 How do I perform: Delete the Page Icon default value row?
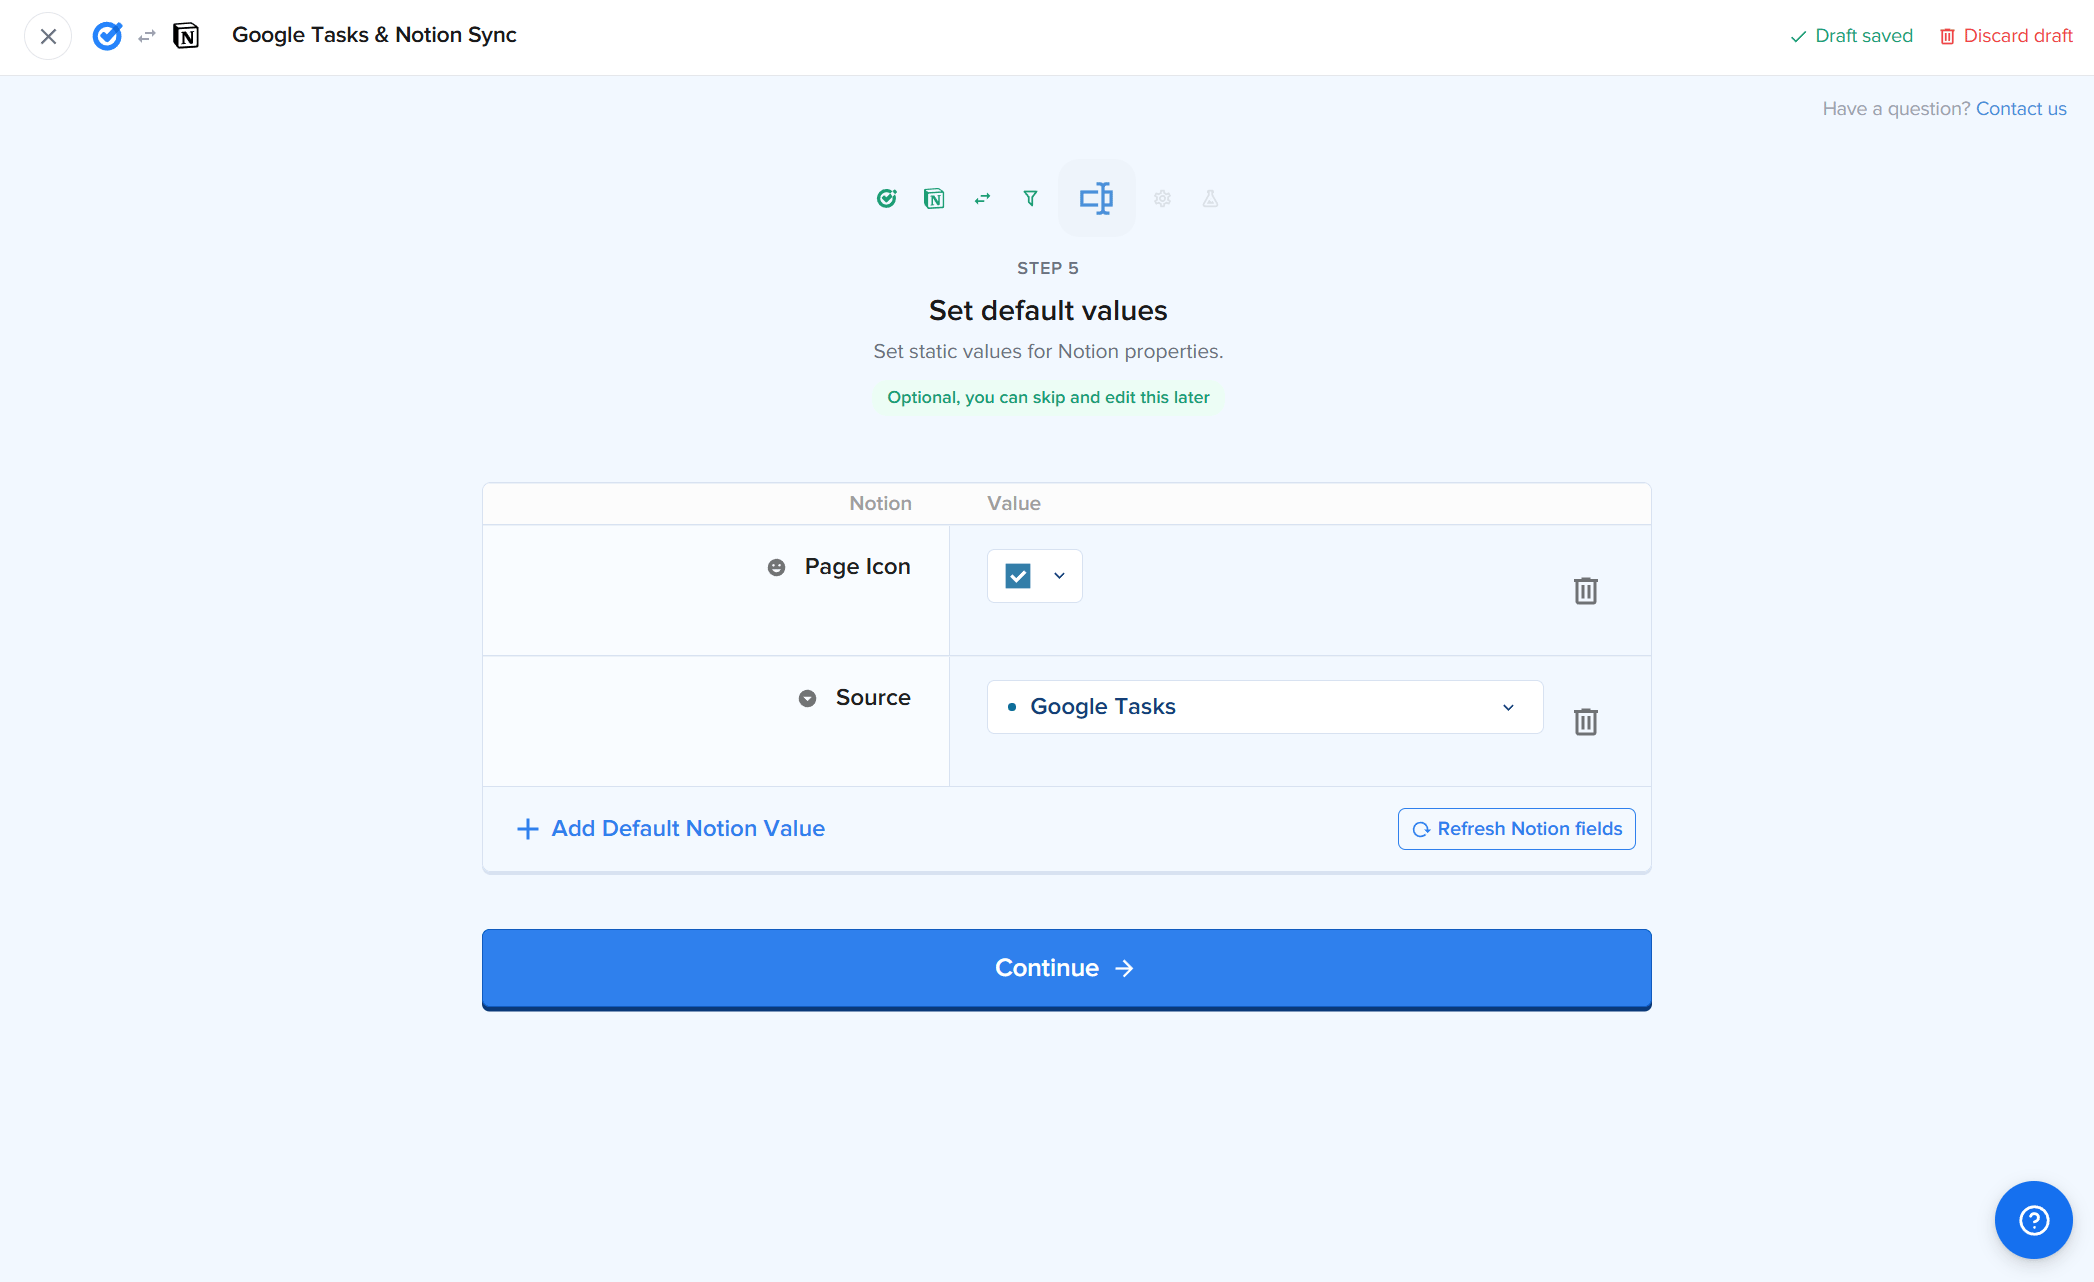[1585, 591]
